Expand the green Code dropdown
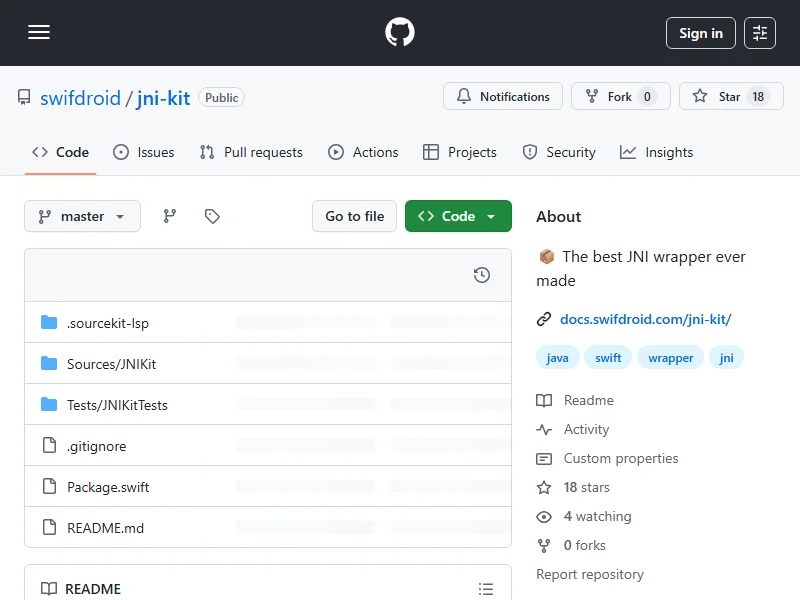Image resolution: width=800 pixels, height=600 pixels. pos(458,216)
